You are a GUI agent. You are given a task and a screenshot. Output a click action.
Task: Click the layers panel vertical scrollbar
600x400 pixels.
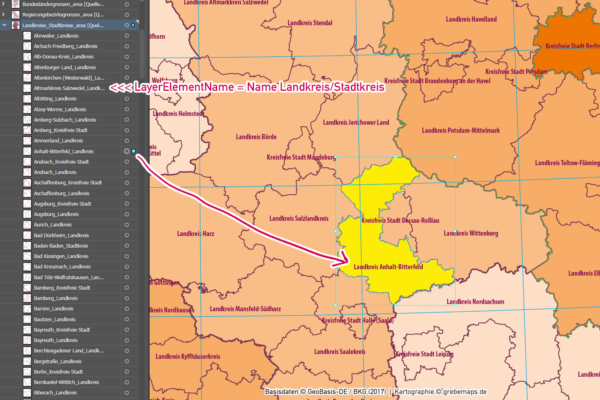point(142,54)
